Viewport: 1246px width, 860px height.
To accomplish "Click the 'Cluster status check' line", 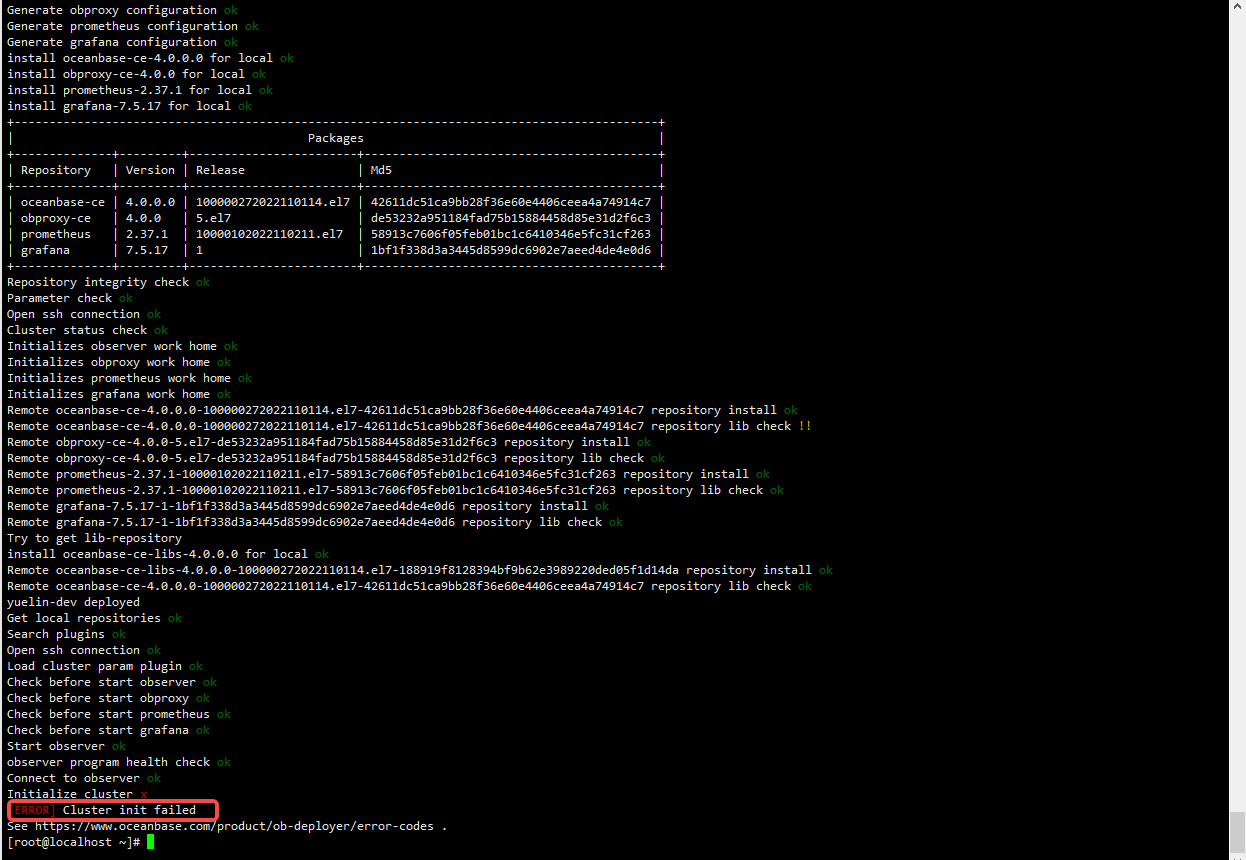I will [x=87, y=330].
